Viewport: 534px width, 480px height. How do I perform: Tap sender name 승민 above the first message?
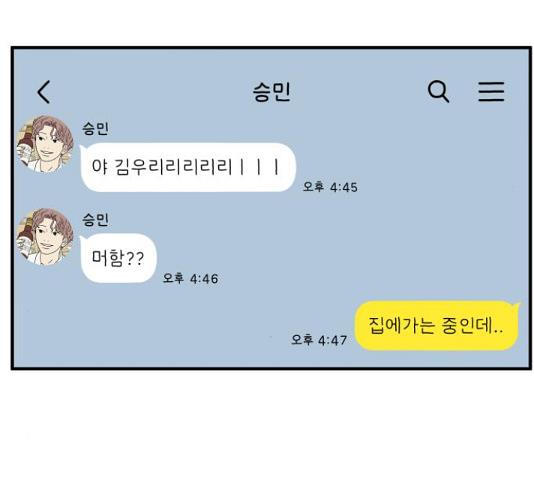point(95,128)
